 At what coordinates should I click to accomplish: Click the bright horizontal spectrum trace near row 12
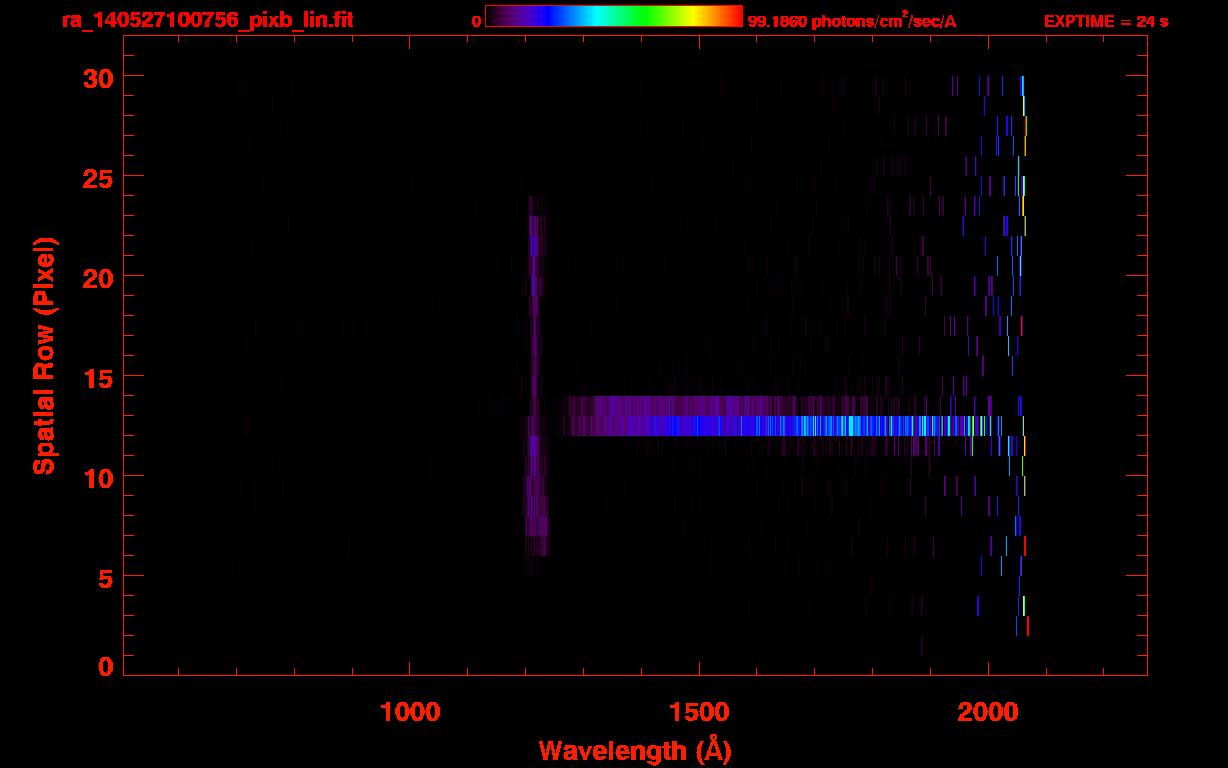(x=780, y=426)
